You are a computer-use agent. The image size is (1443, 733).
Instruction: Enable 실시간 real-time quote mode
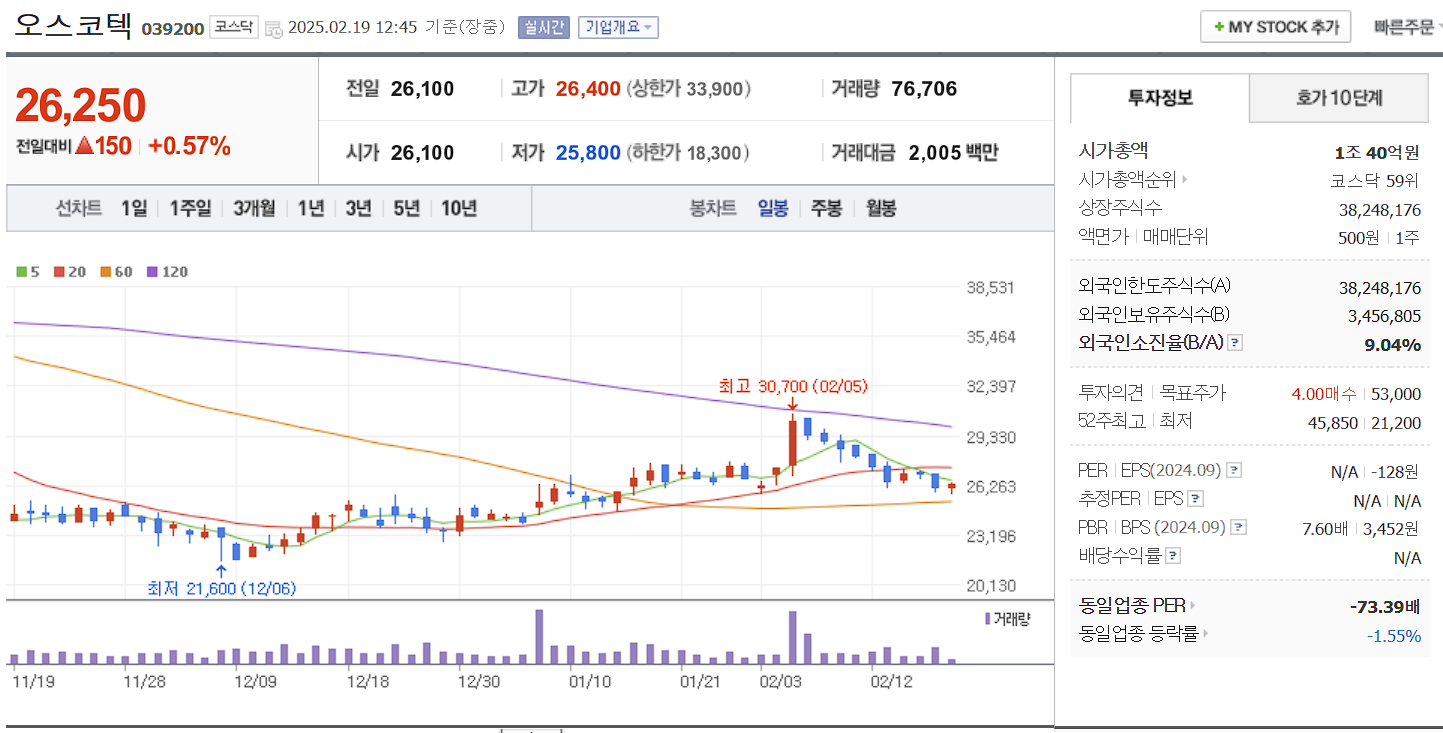[x=544, y=27]
